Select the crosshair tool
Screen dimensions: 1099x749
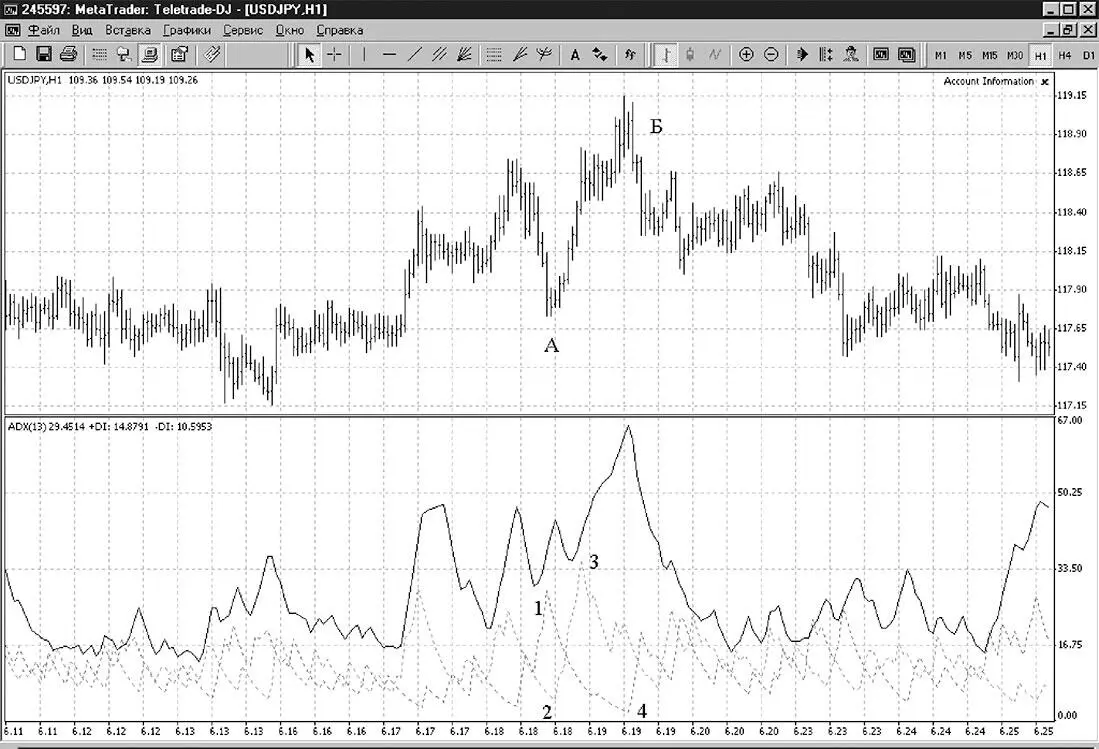click(x=334, y=54)
